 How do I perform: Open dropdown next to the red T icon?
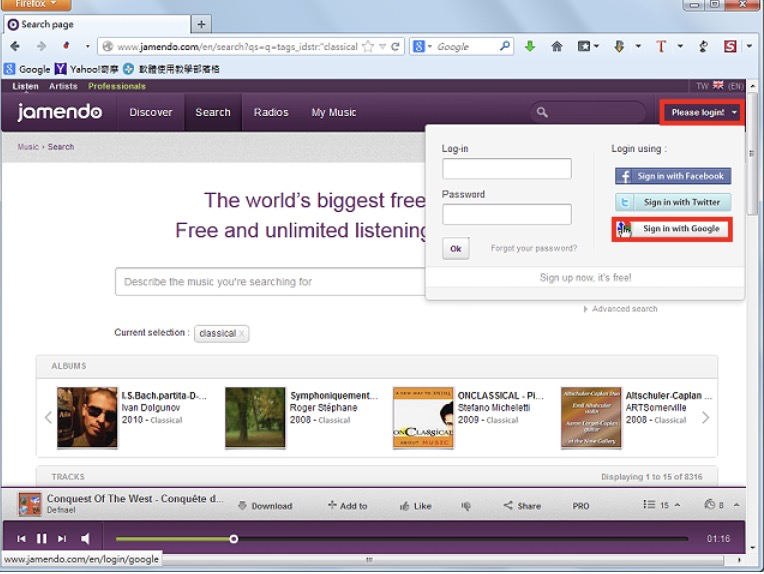[x=680, y=47]
